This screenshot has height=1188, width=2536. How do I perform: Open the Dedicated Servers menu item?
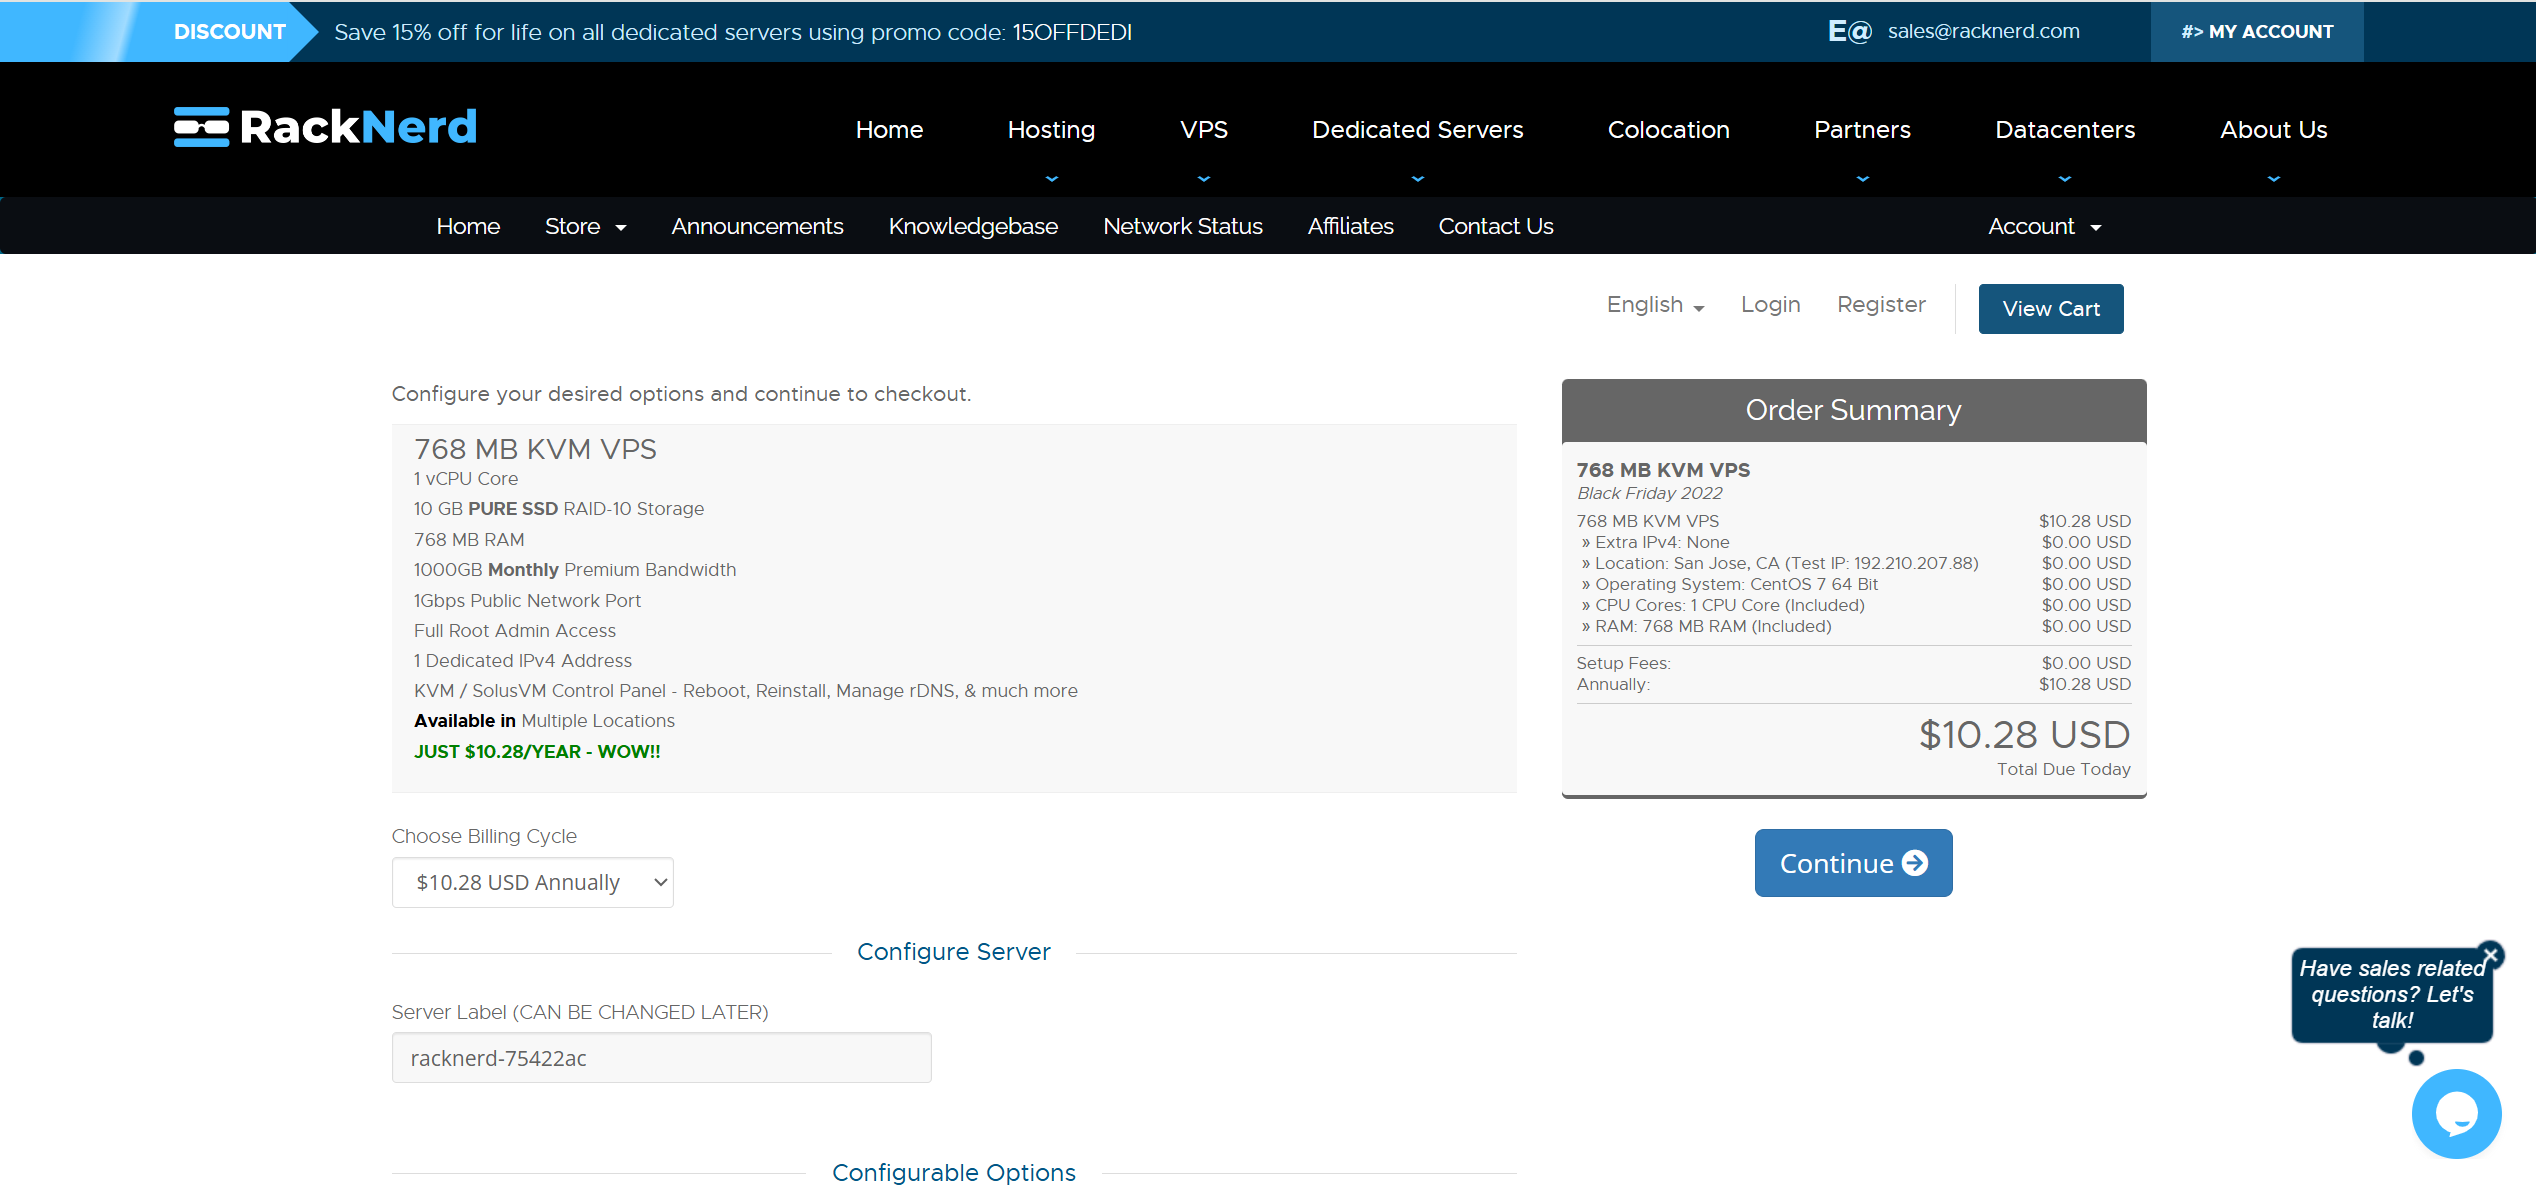(1417, 130)
